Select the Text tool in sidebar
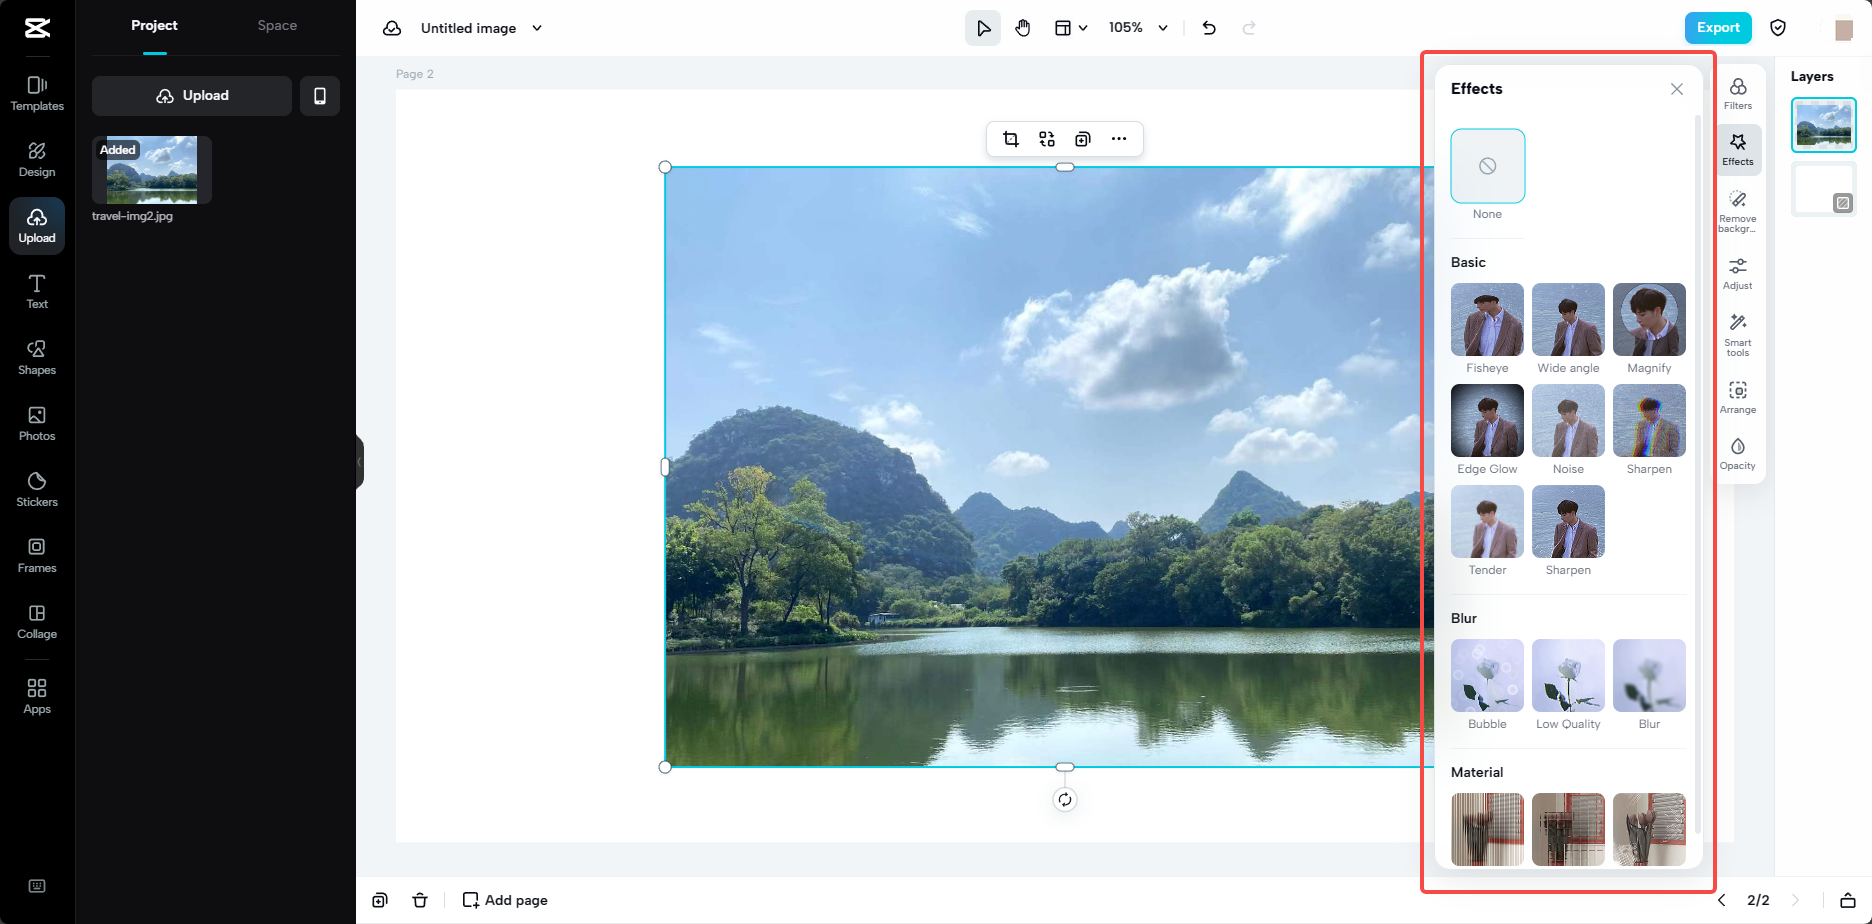1872x924 pixels. 37,292
